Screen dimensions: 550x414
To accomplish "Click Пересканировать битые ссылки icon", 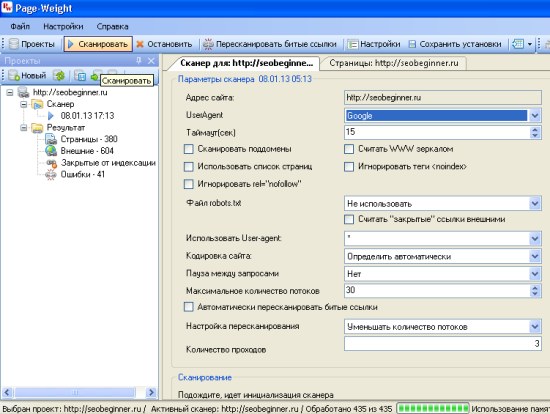I will click(208, 44).
